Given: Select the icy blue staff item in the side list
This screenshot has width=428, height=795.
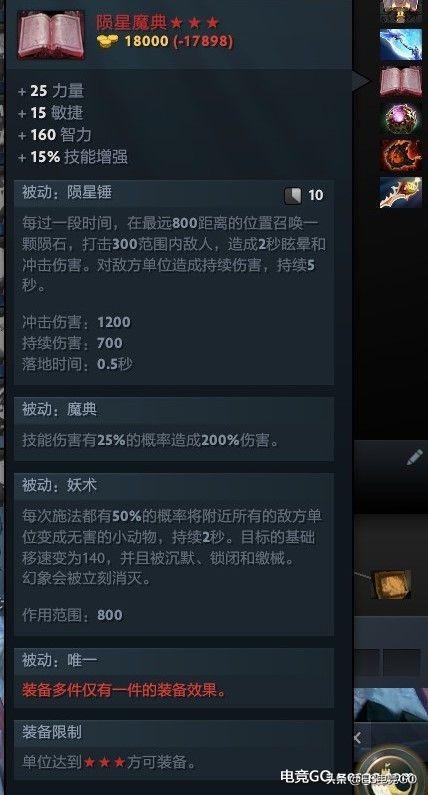Looking at the screenshot, I should (401, 45).
